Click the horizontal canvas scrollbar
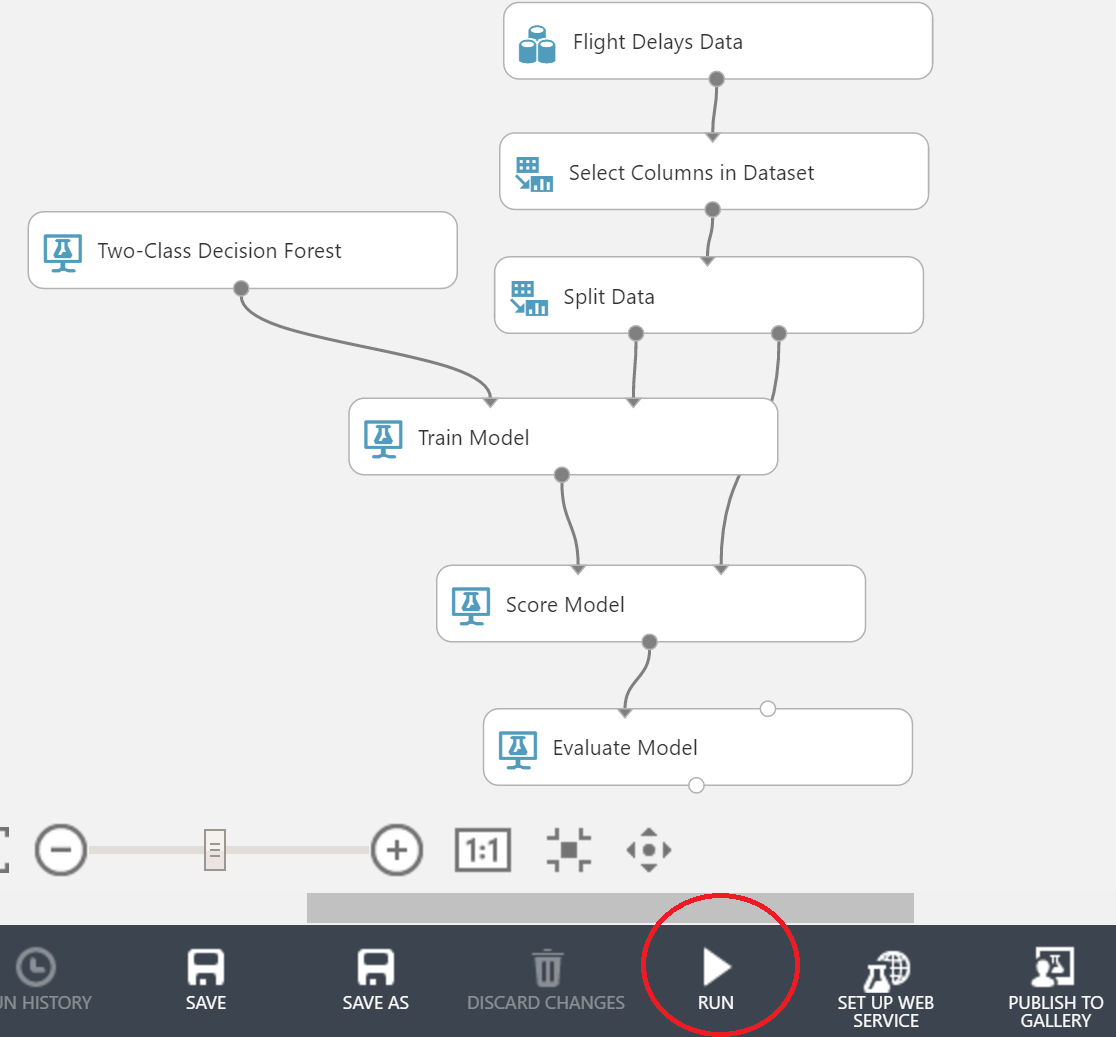Viewport: 1116px width, 1037px height. click(610, 908)
